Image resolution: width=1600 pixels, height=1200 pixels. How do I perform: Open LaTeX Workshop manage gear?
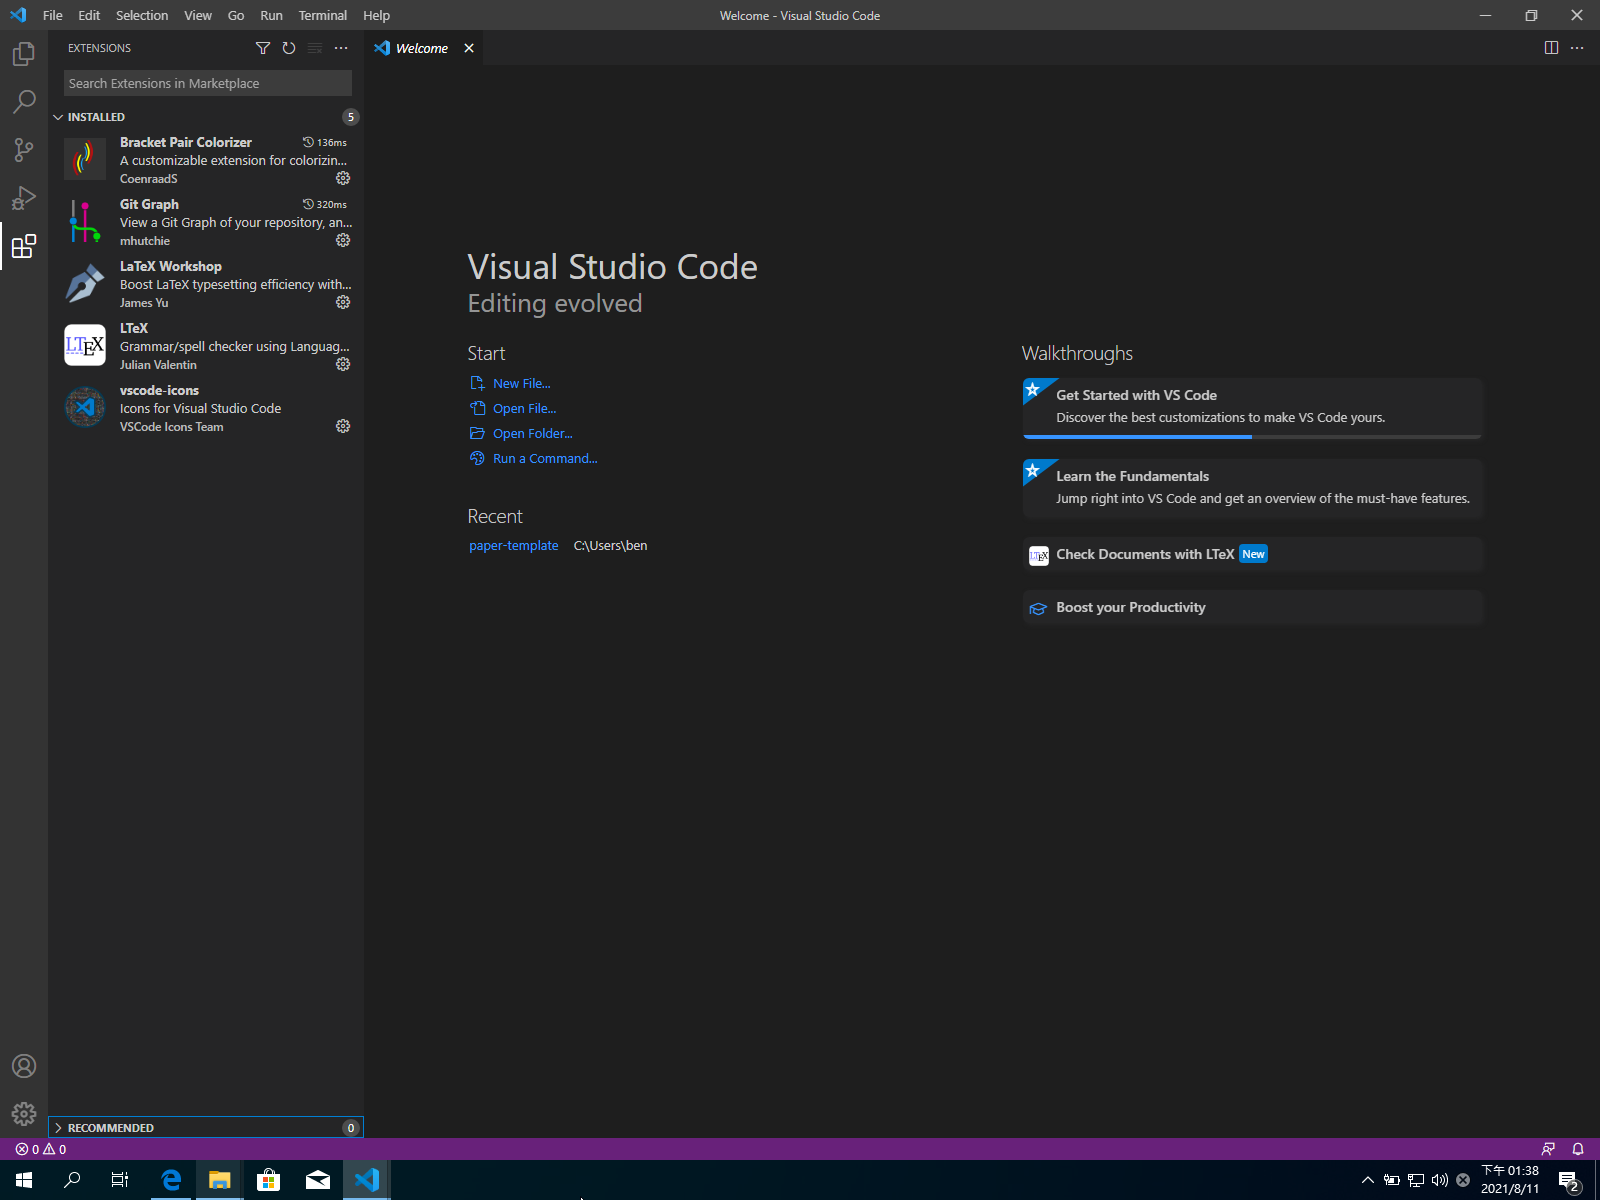pos(343,302)
